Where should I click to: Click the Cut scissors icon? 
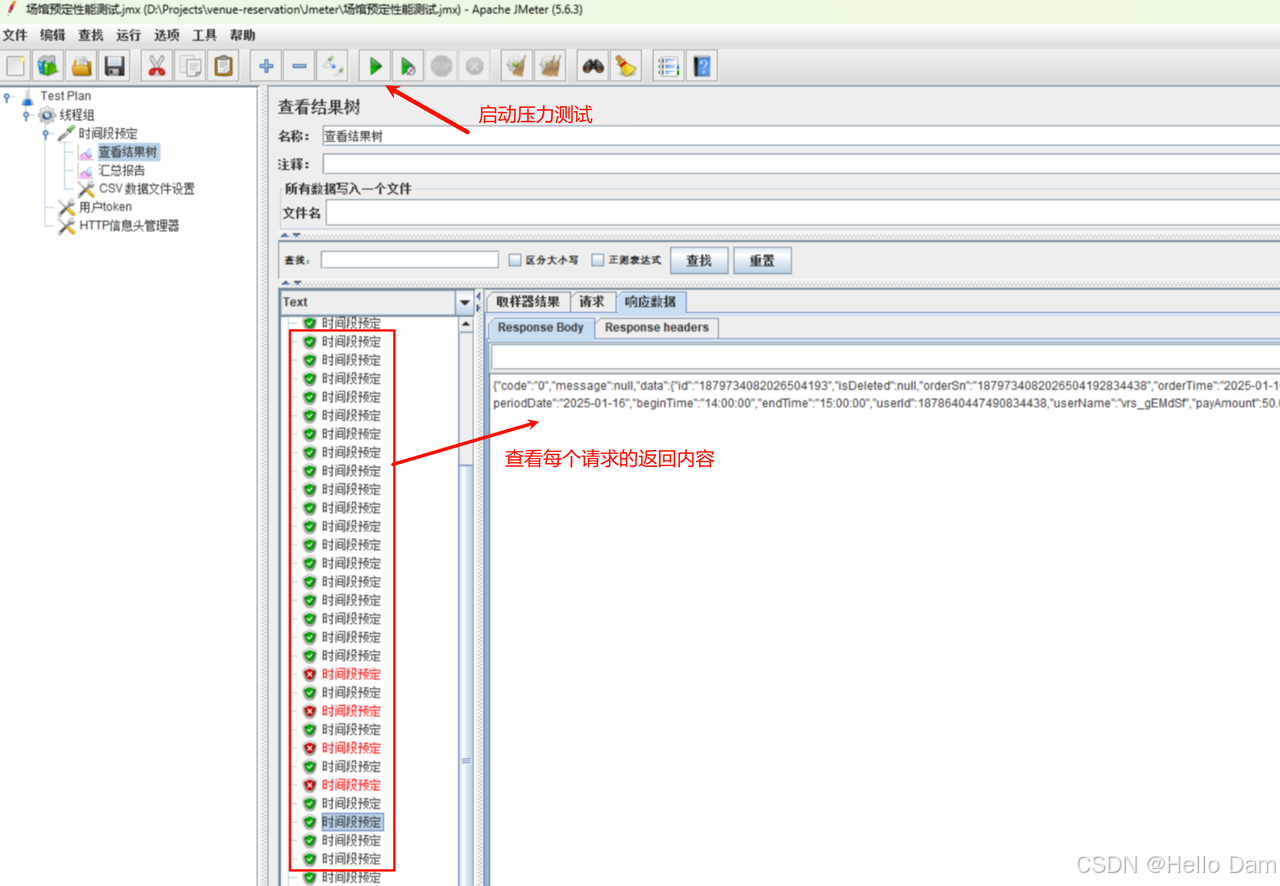(156, 66)
